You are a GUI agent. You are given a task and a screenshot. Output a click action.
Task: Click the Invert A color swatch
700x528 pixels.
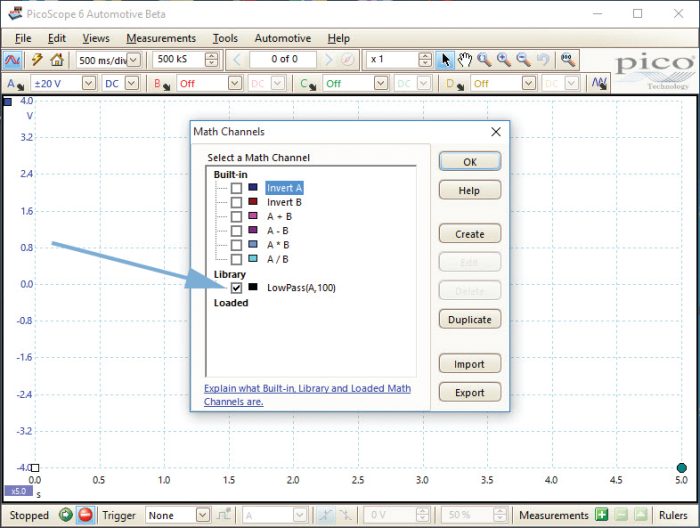point(253,187)
